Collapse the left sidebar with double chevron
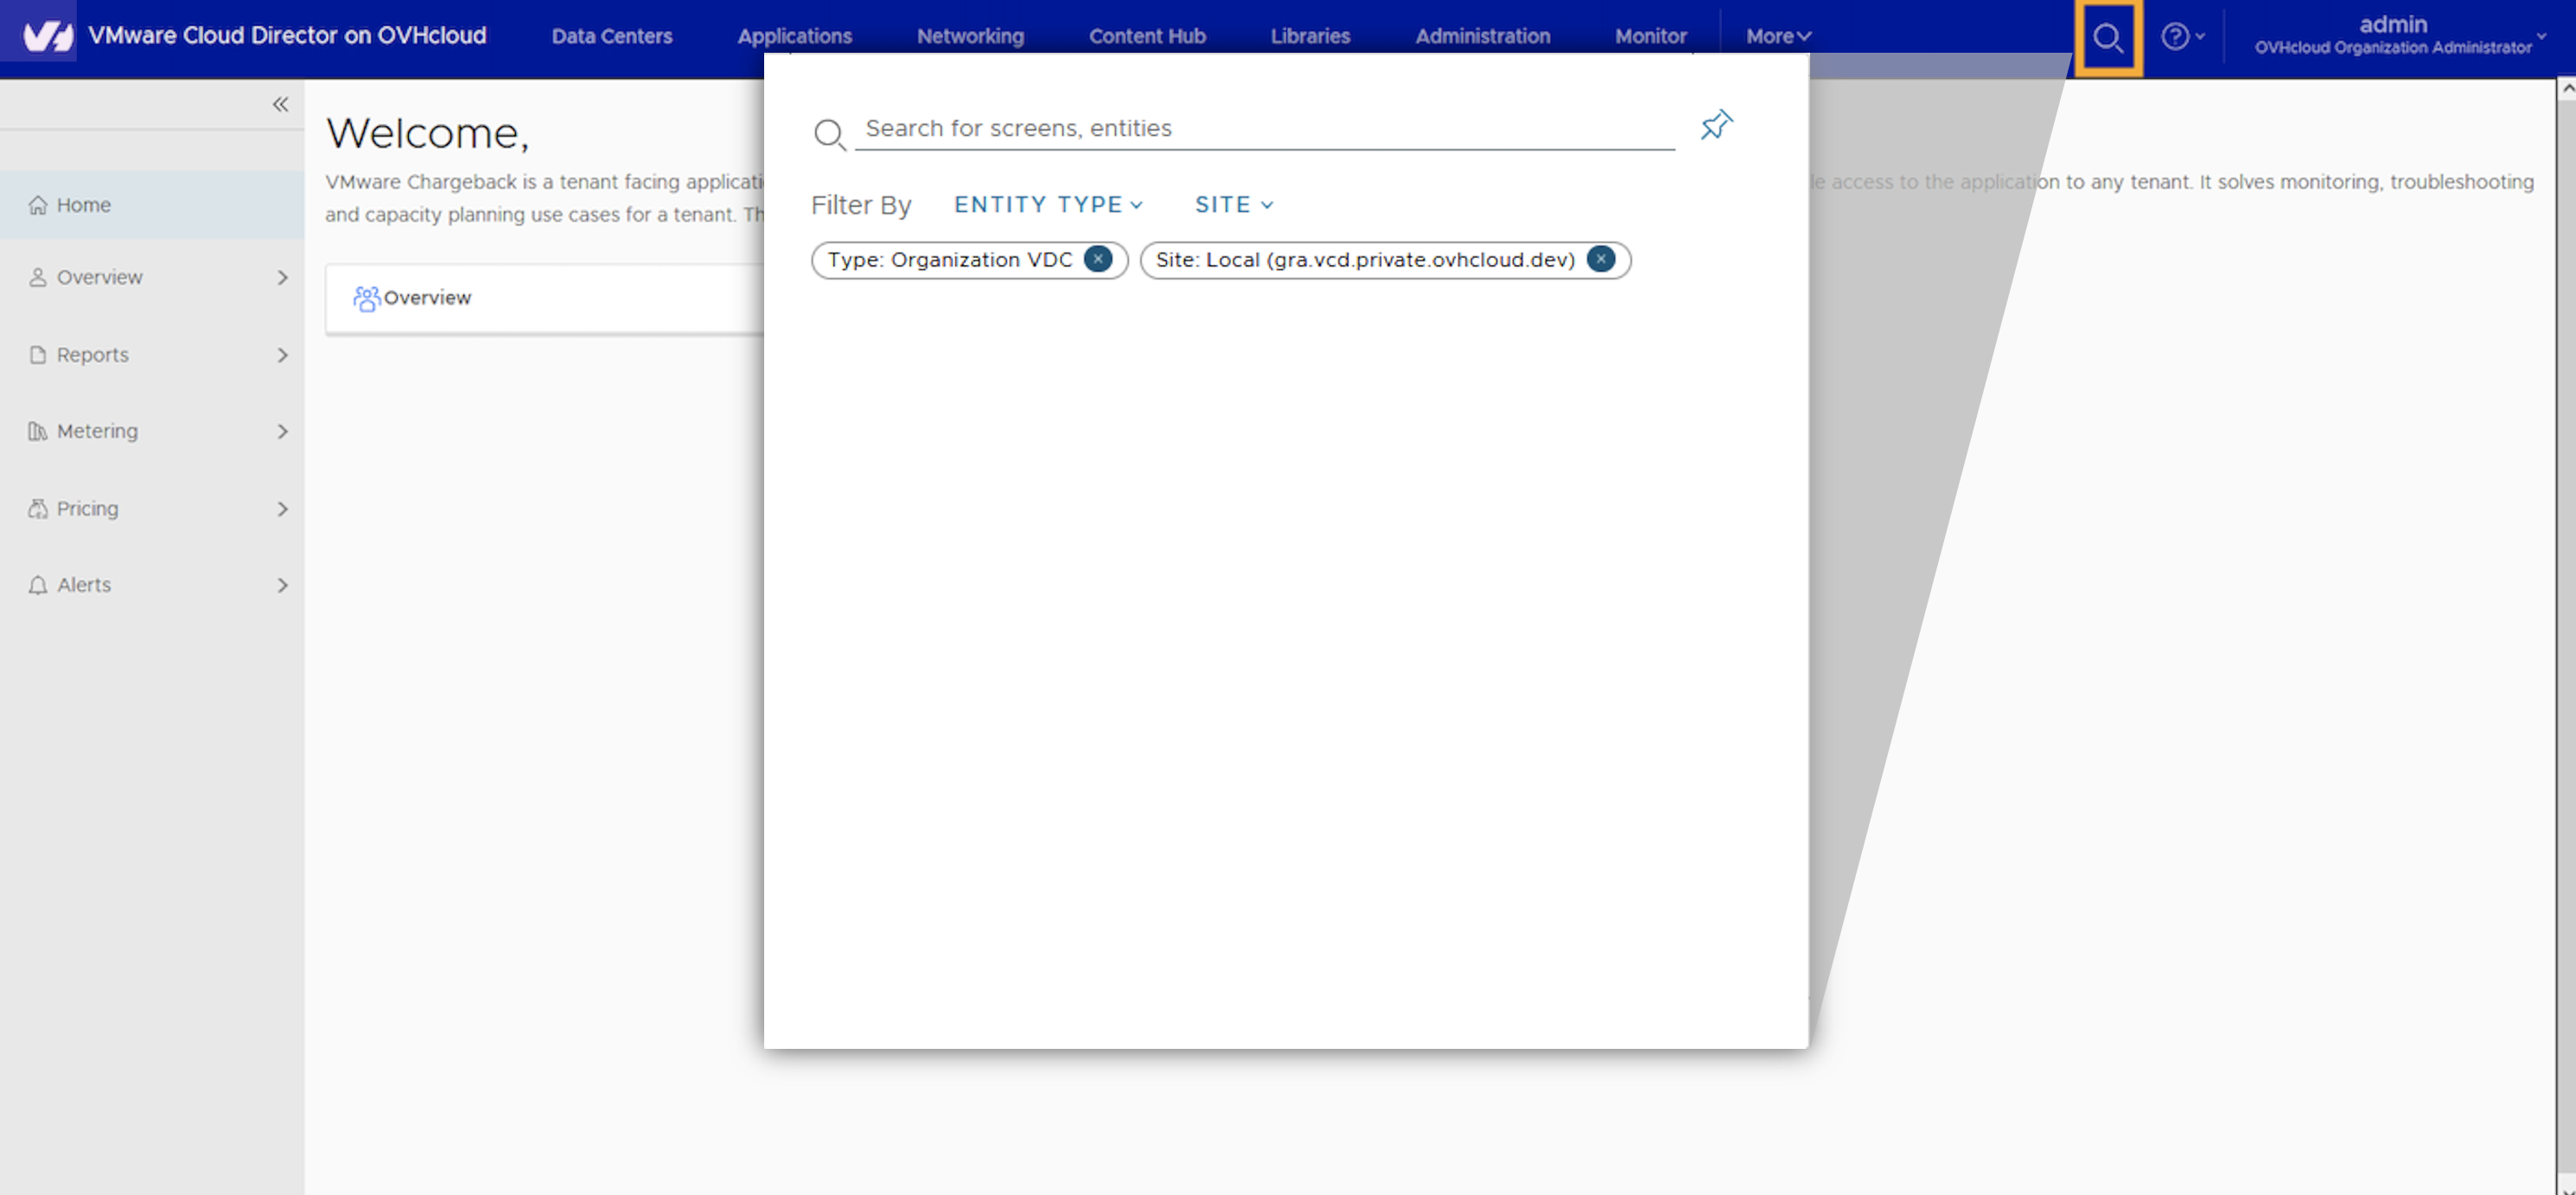The height and width of the screenshot is (1195, 2576). pos(280,104)
